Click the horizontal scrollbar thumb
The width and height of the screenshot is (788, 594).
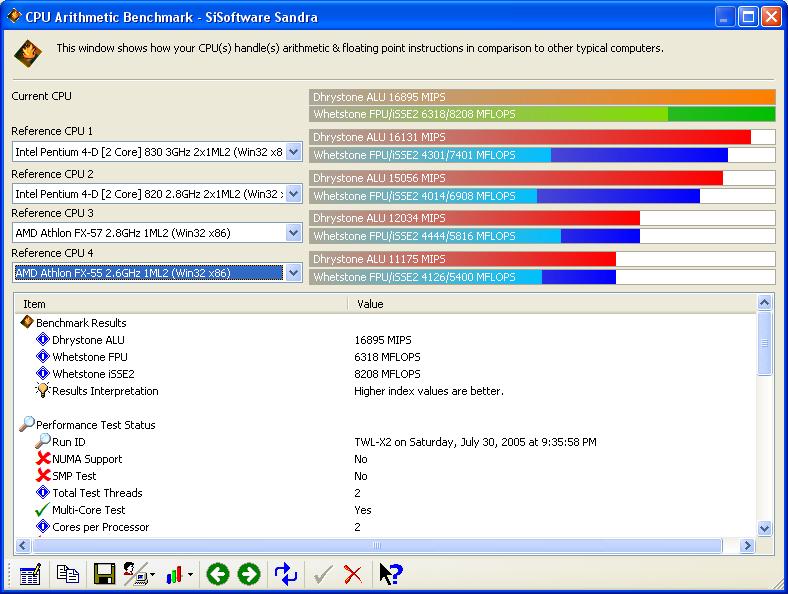click(377, 545)
